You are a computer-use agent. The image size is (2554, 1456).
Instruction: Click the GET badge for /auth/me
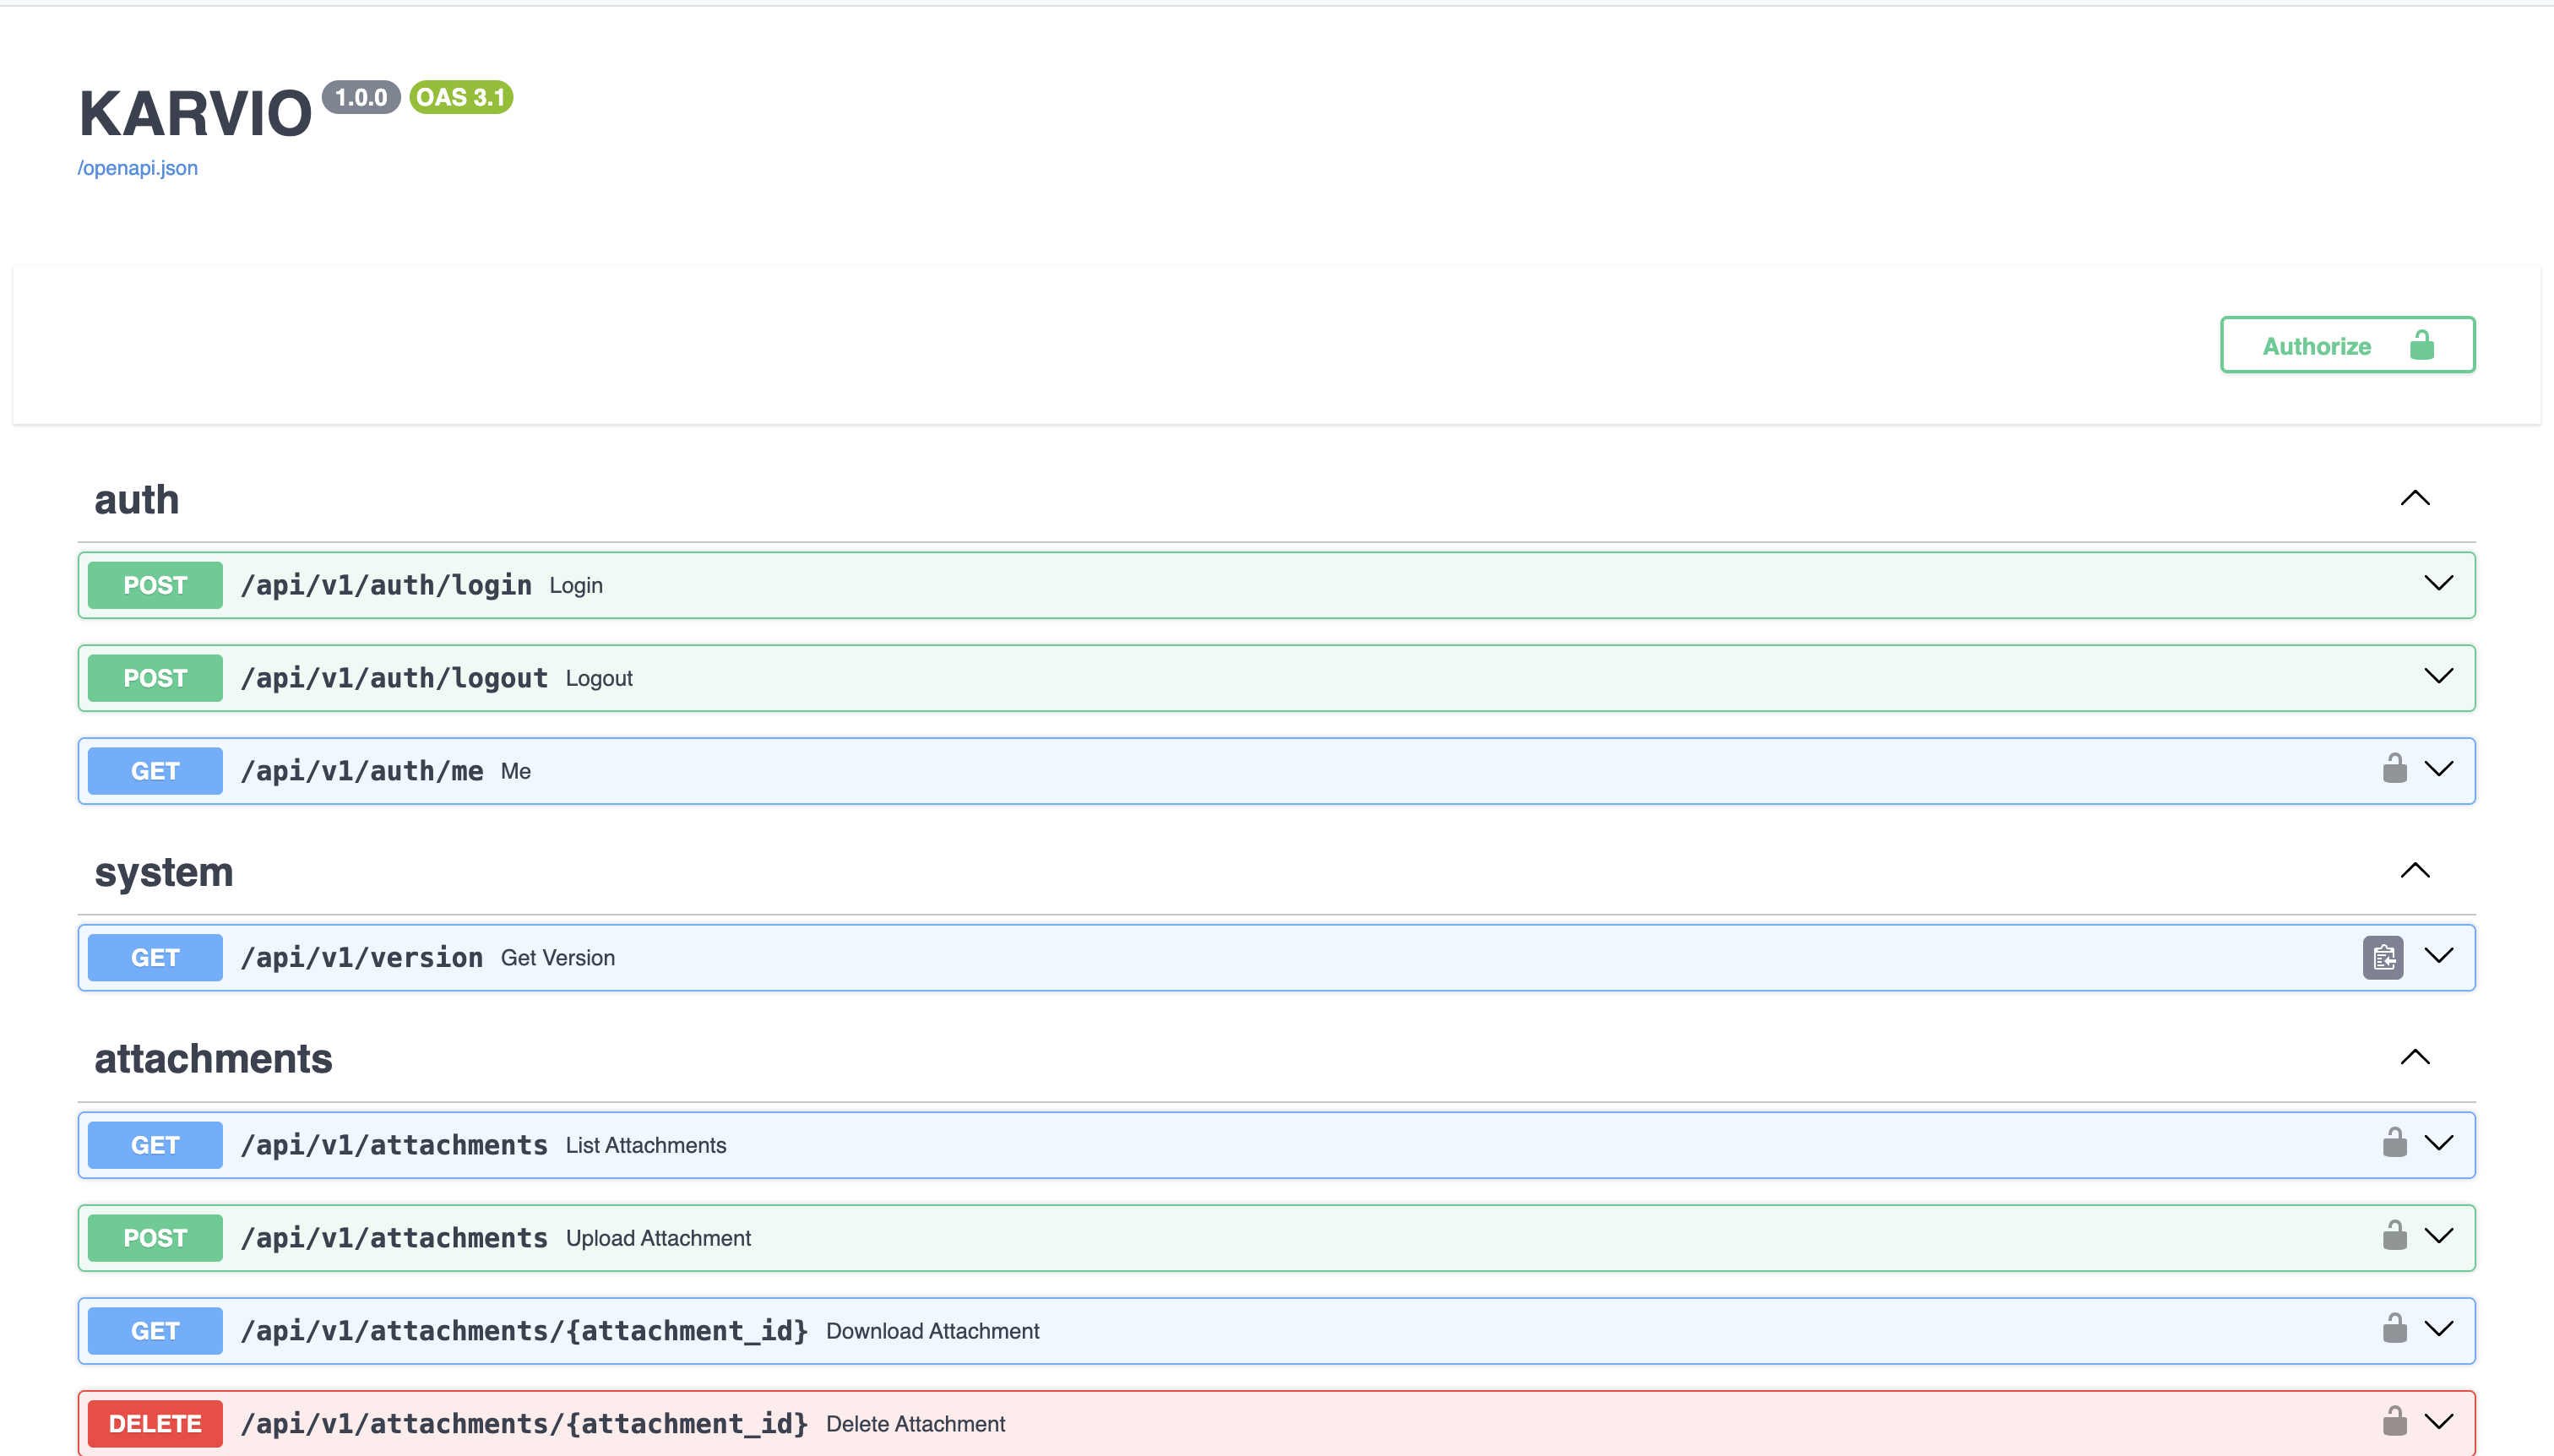(x=155, y=771)
